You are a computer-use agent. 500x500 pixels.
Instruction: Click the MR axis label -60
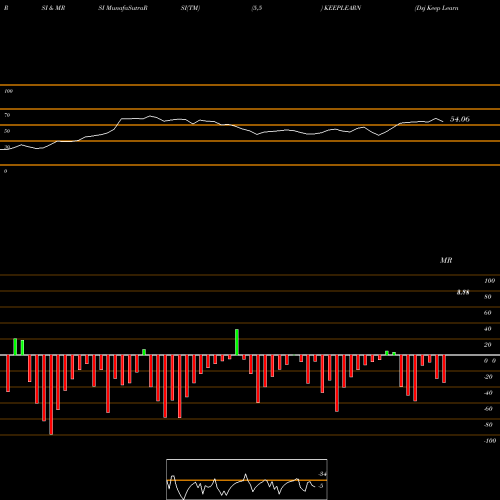(488, 409)
